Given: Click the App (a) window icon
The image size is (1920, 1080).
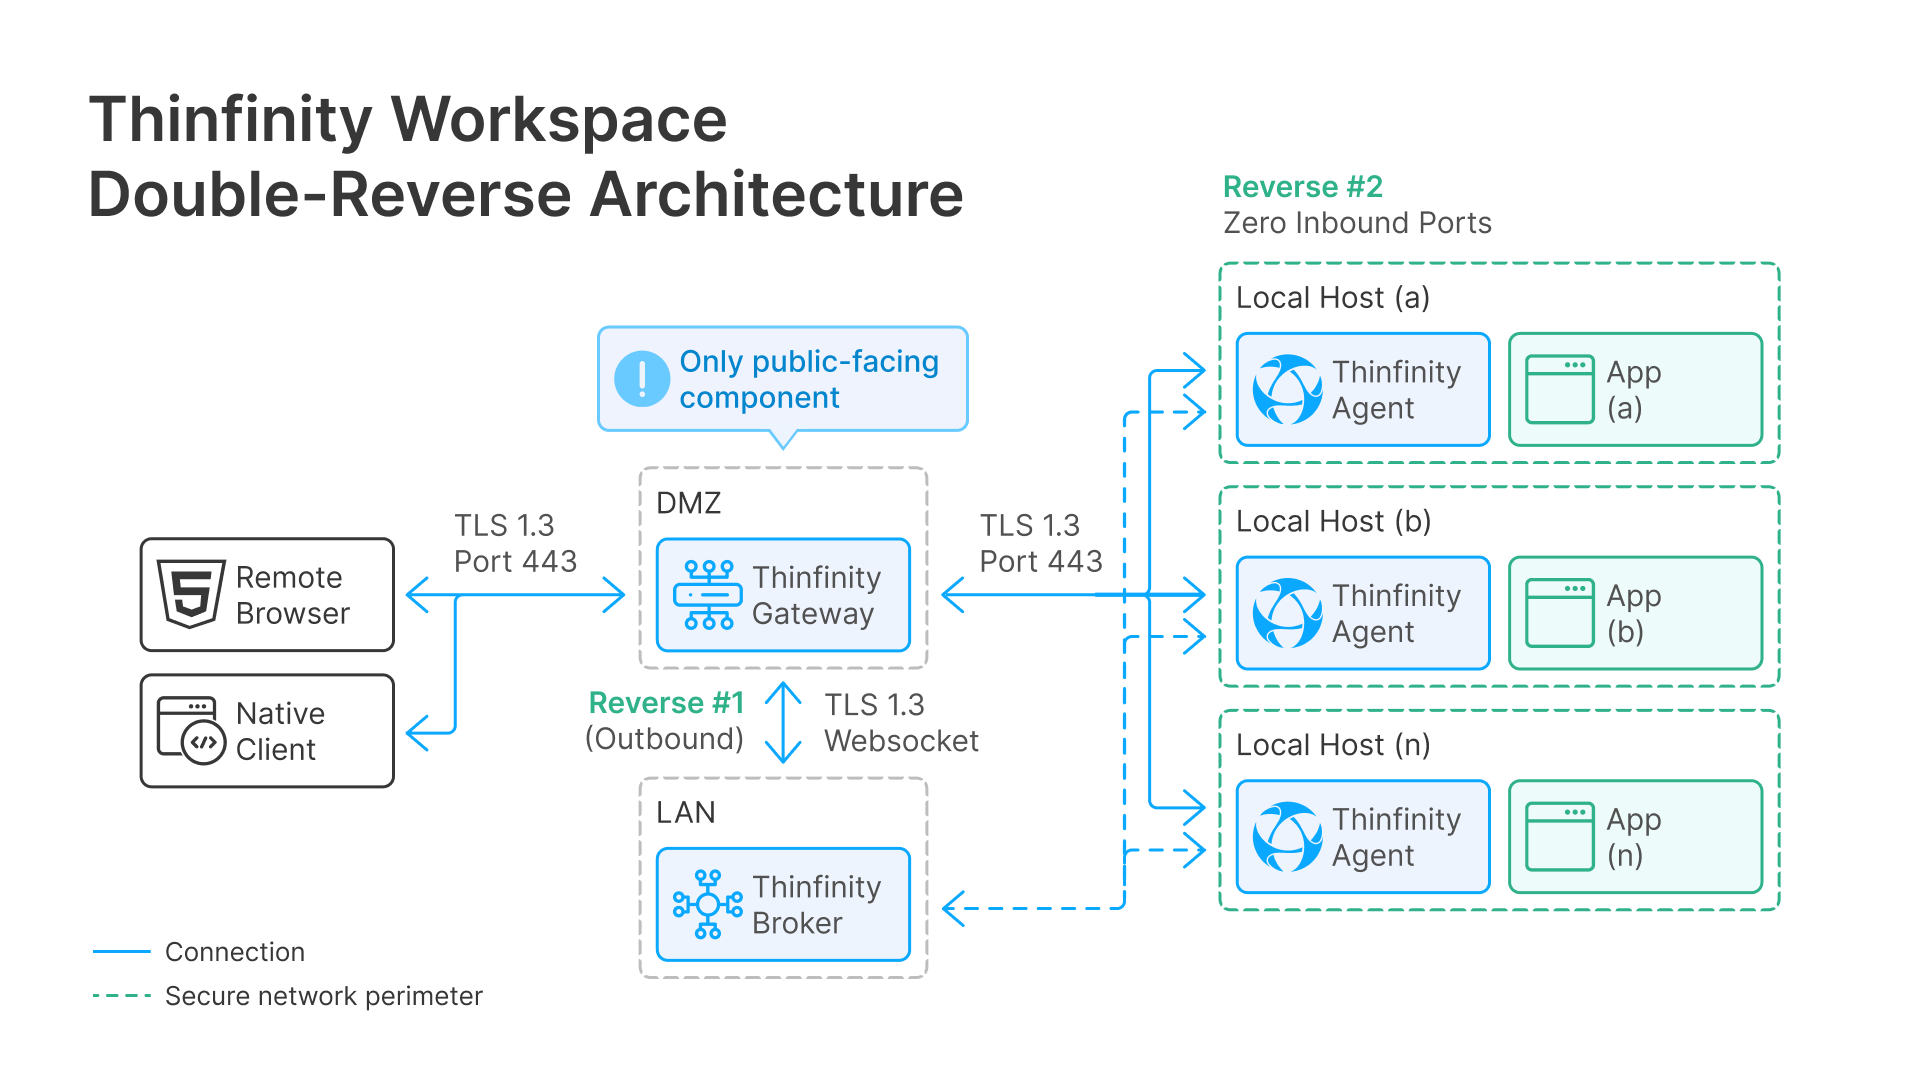Looking at the screenshot, I should click(1560, 389).
